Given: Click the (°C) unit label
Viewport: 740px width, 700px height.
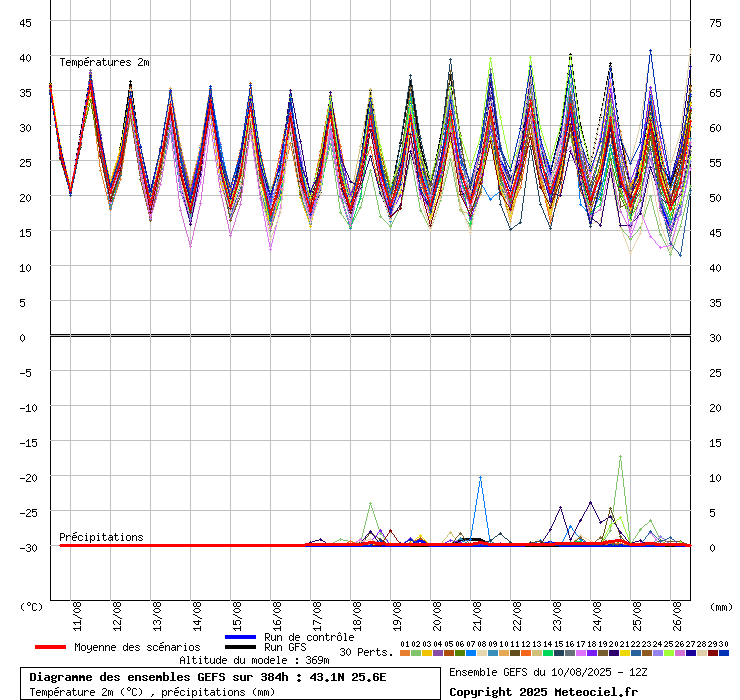Looking at the screenshot, I should point(31,607).
